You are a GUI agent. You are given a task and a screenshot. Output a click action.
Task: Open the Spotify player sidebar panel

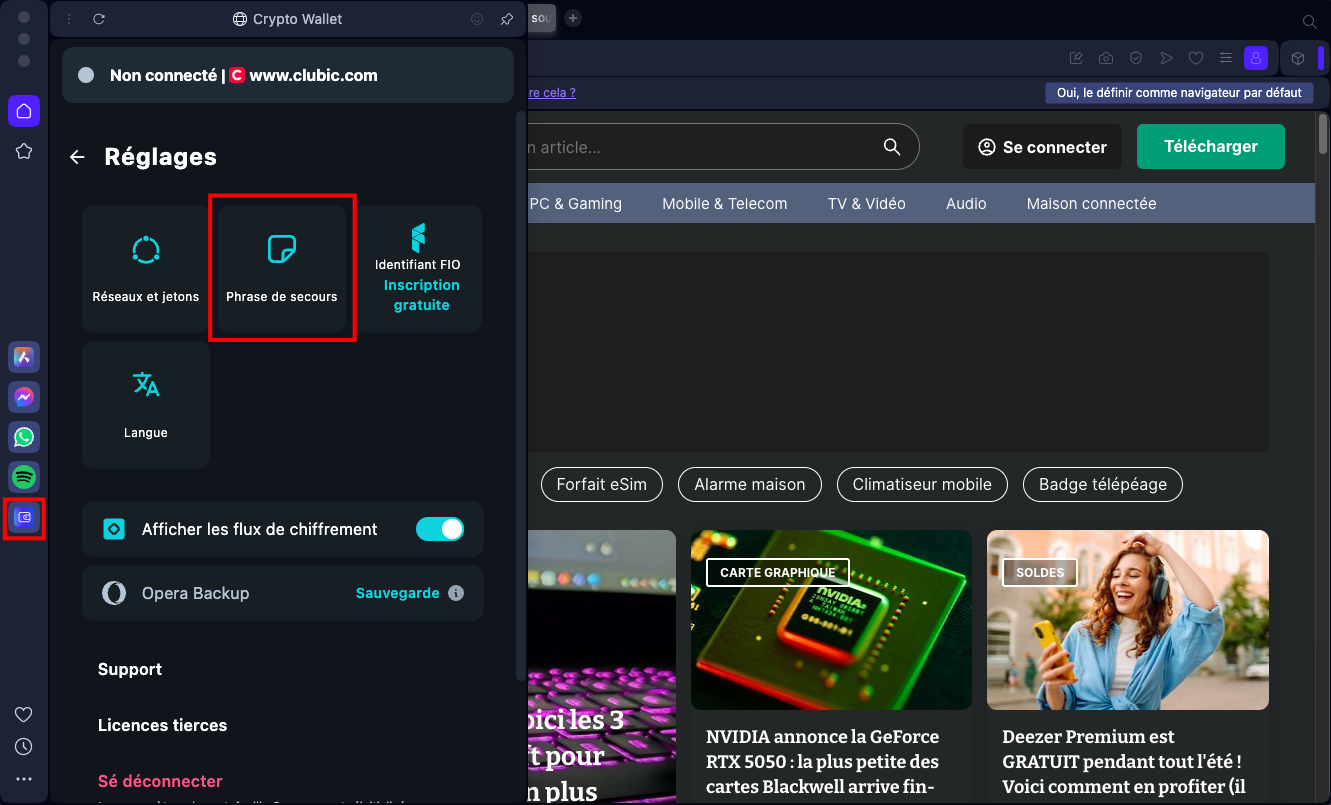click(24, 477)
